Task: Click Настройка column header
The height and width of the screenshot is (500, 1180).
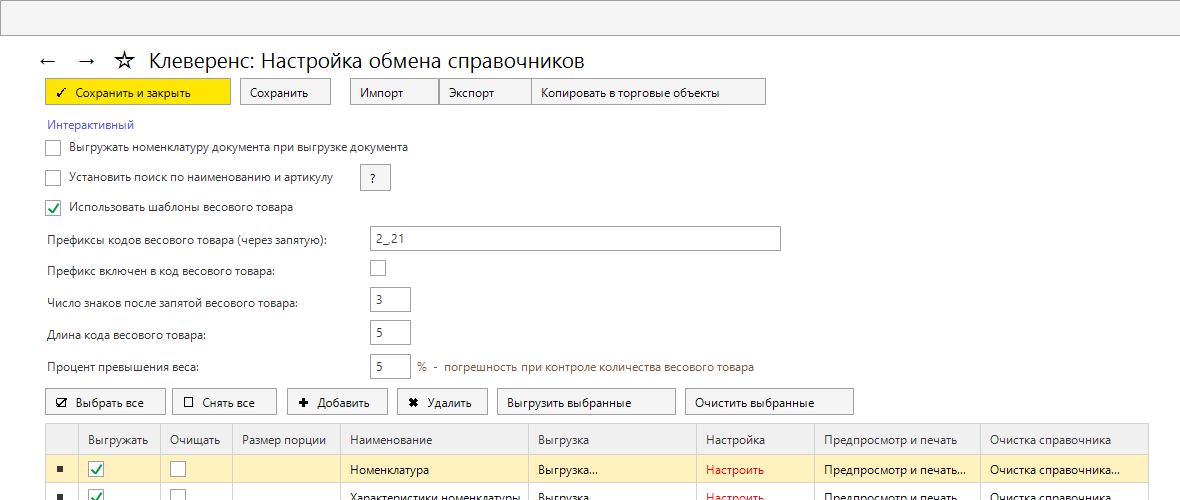Action: point(756,439)
